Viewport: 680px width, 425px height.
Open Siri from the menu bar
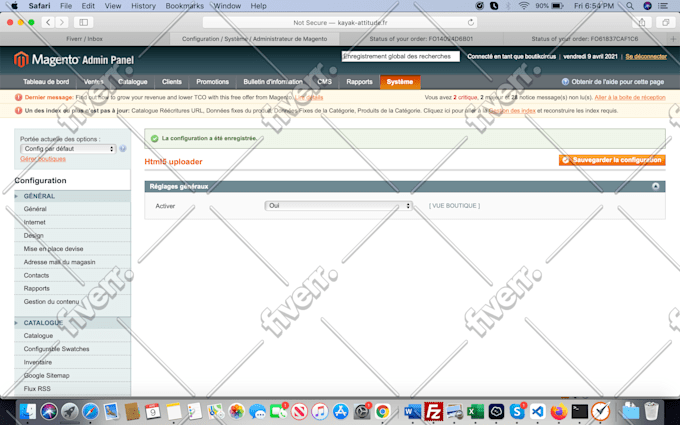pyautogui.click(x=647, y=6)
